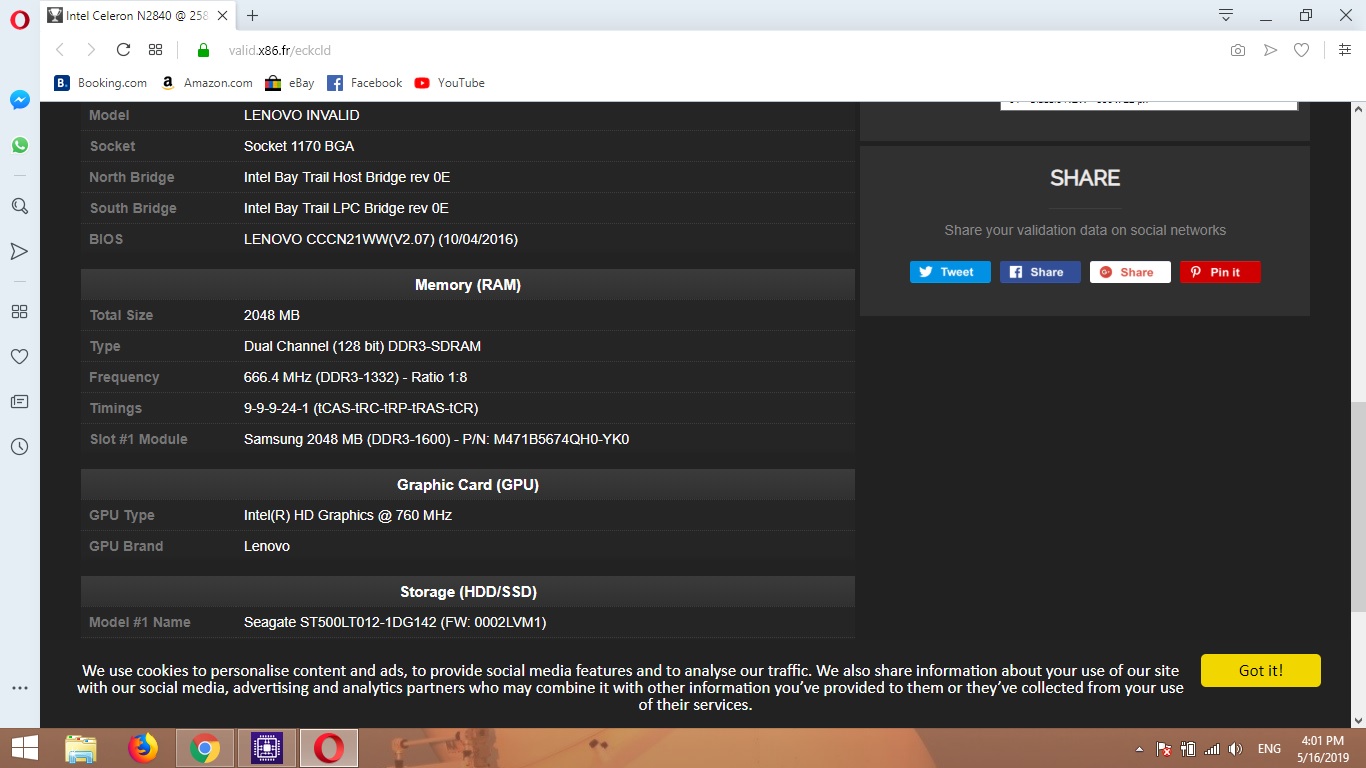Go back to the previous page
Viewport: 1366px width, 768px height.
[x=60, y=50]
